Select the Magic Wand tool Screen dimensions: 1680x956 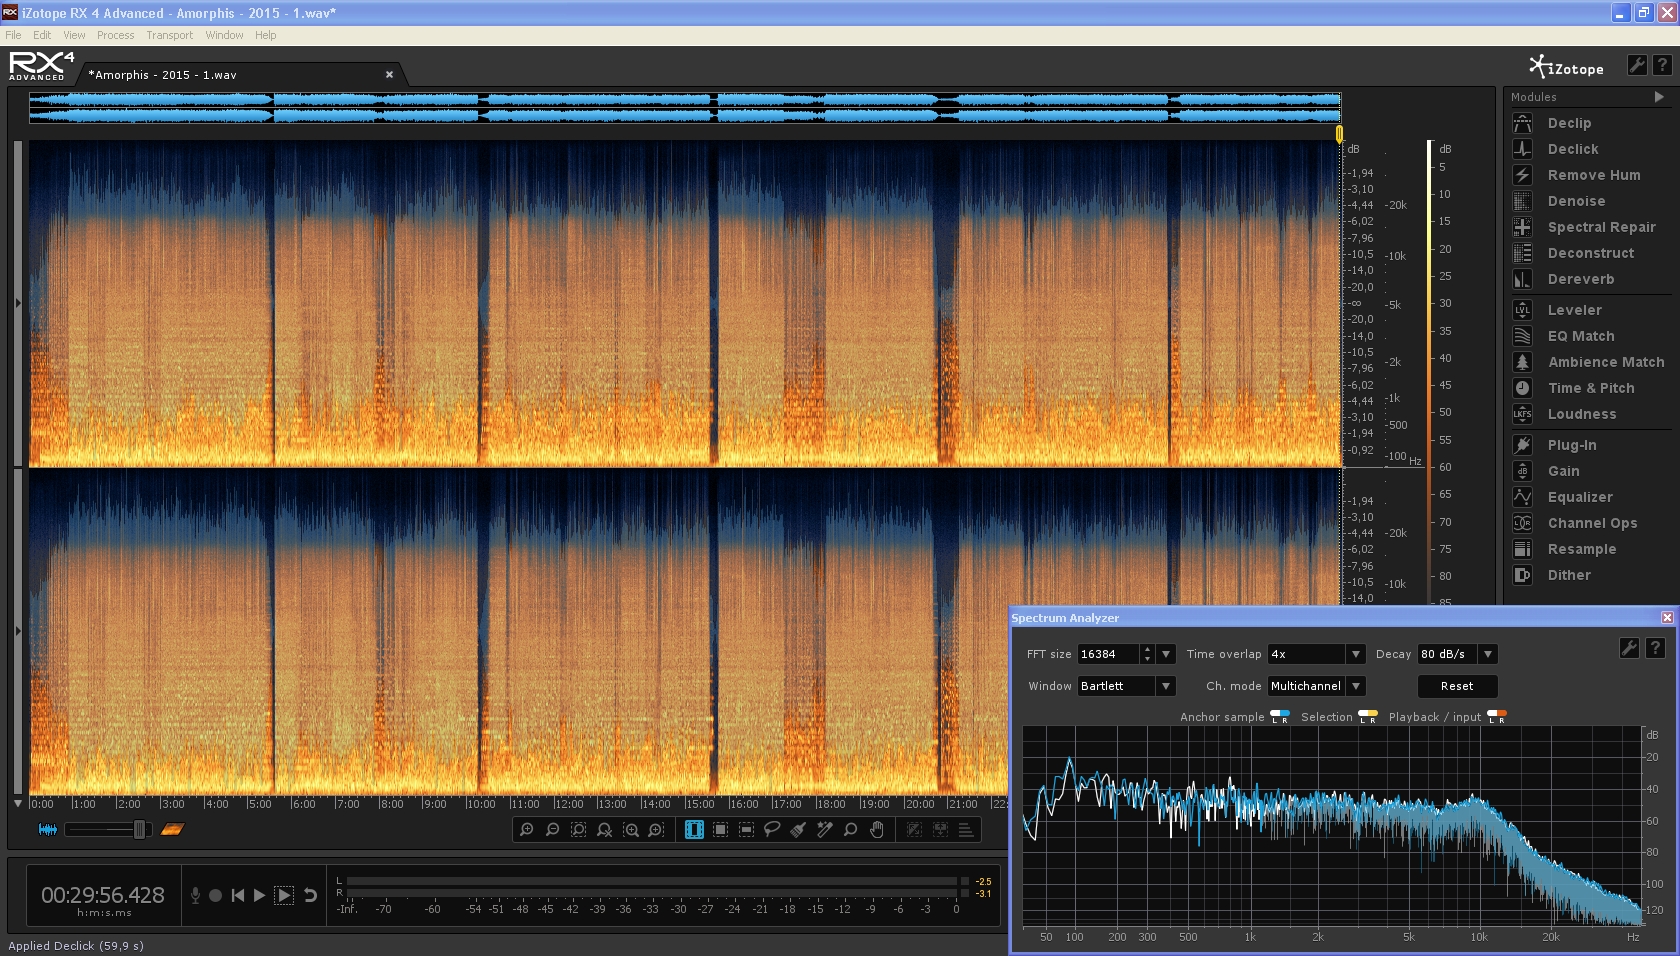[824, 829]
